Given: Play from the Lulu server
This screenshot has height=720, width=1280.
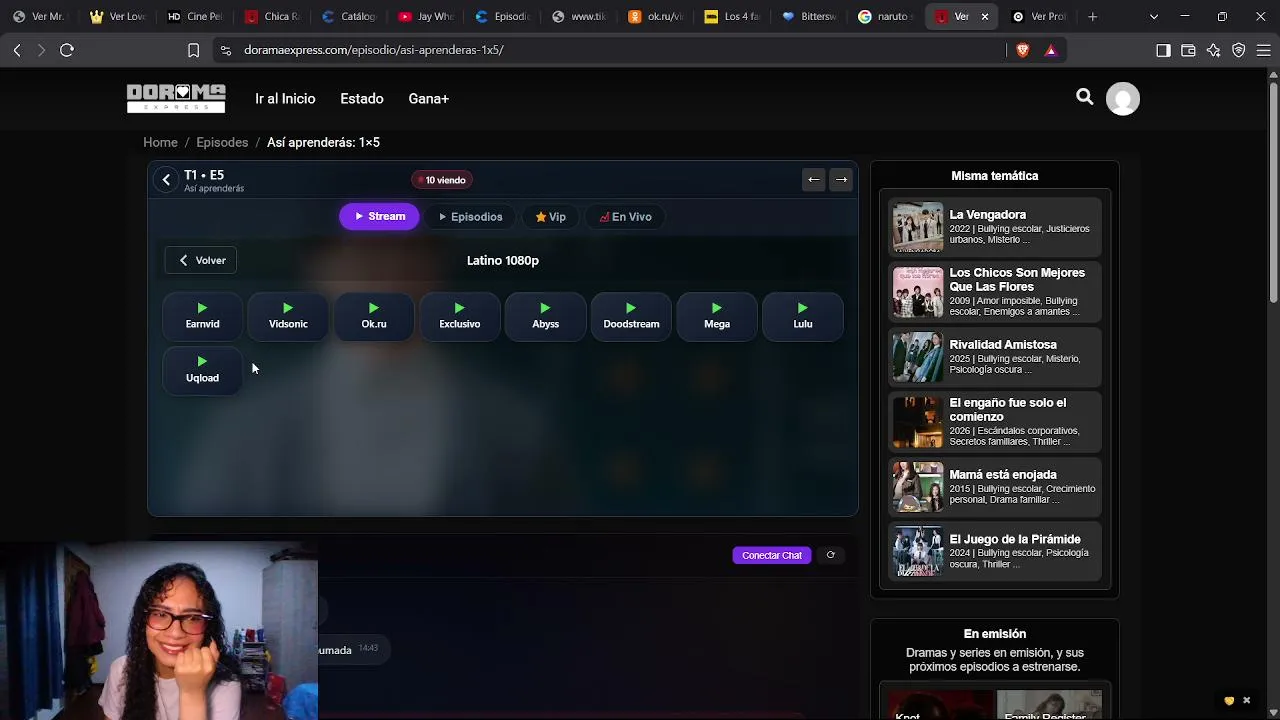Looking at the screenshot, I should pyautogui.click(x=803, y=316).
